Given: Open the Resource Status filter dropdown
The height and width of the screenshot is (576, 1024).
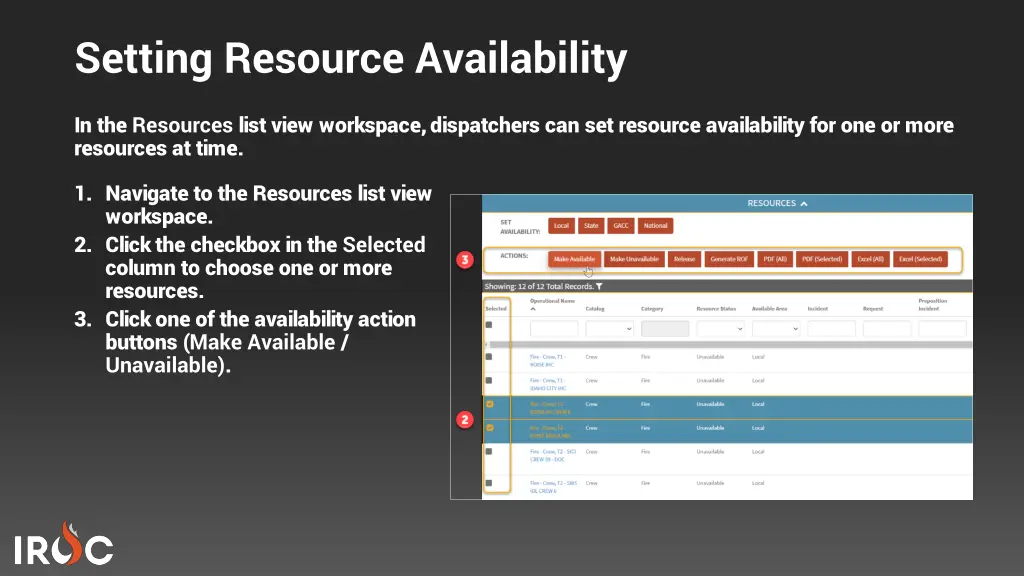Looking at the screenshot, I should pyautogui.click(x=720, y=328).
